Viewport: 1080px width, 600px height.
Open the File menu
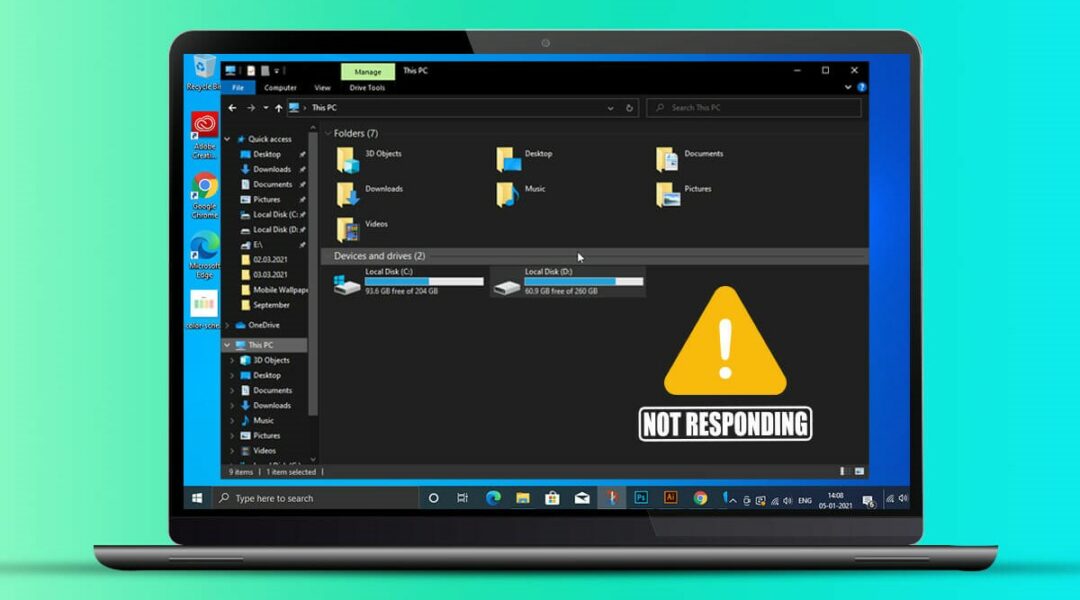pyautogui.click(x=238, y=87)
